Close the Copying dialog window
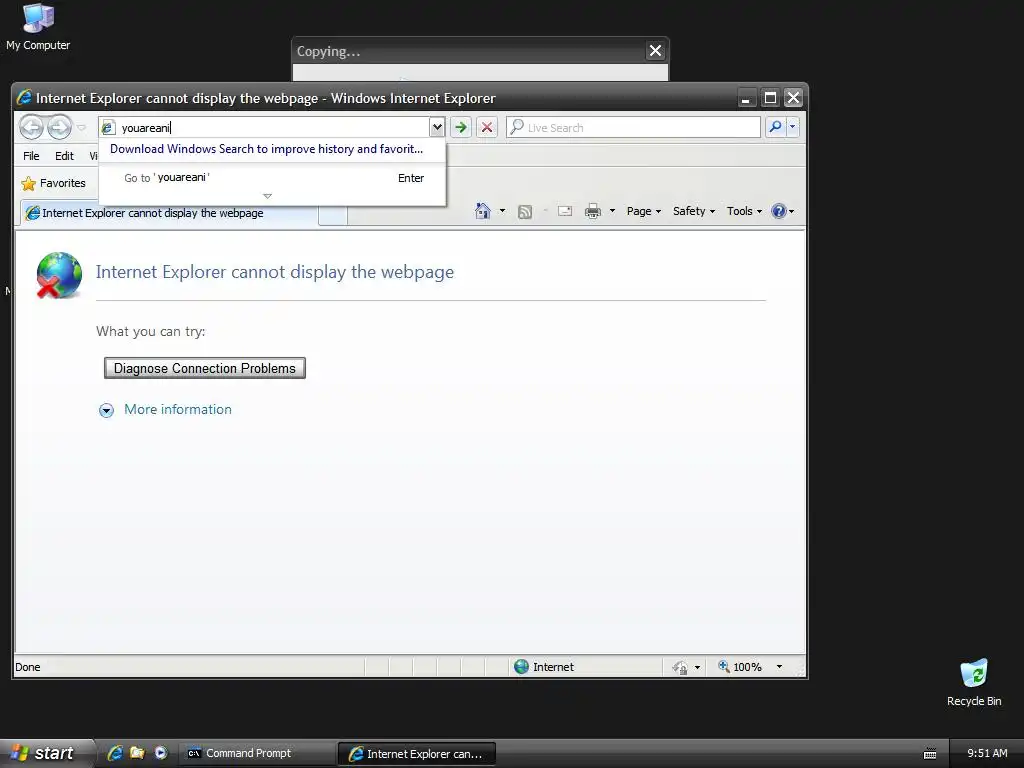The height and width of the screenshot is (768, 1024). coord(655,50)
